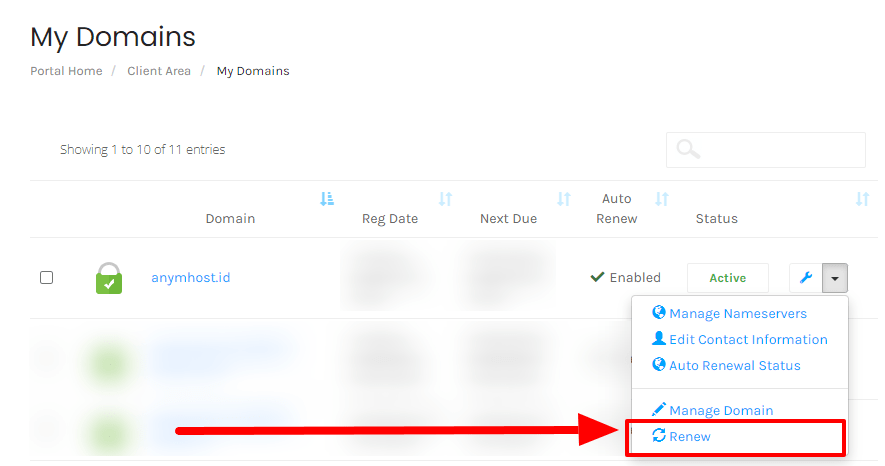Click the Active status badge
This screenshot has height=466, width=885.
[x=728, y=278]
